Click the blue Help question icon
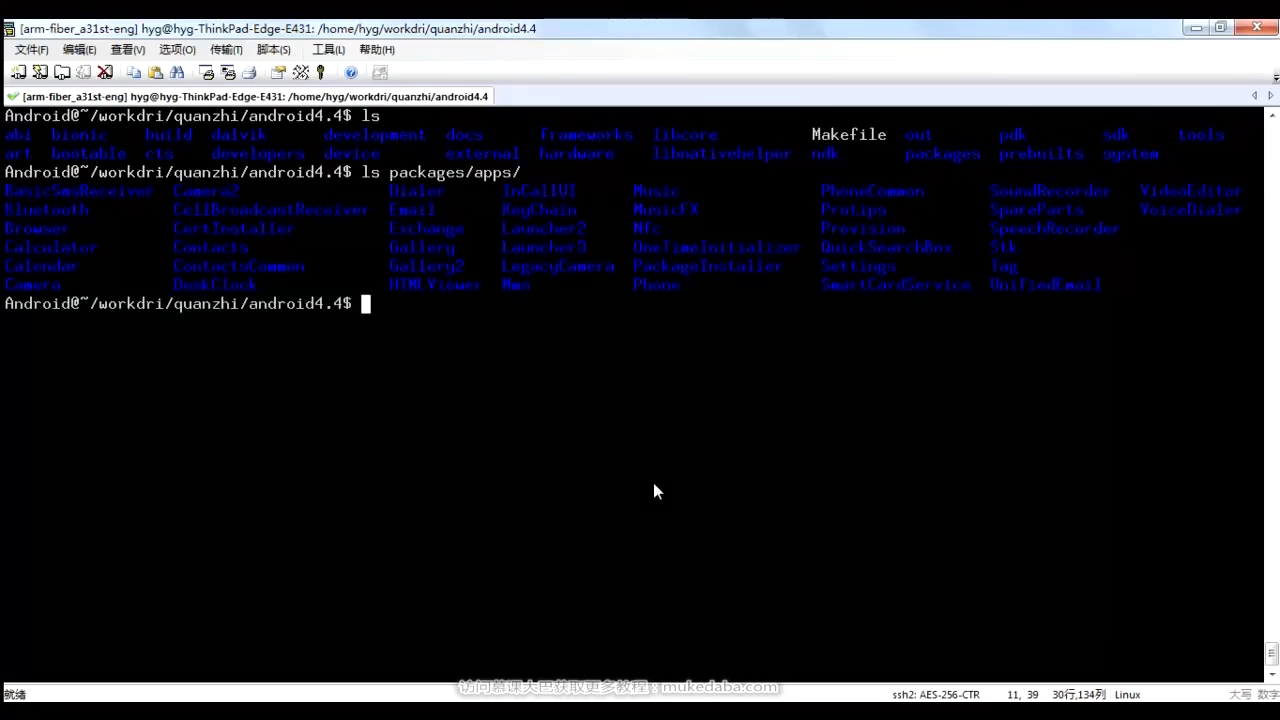Screen dimensions: 1280x720 (x=351, y=72)
